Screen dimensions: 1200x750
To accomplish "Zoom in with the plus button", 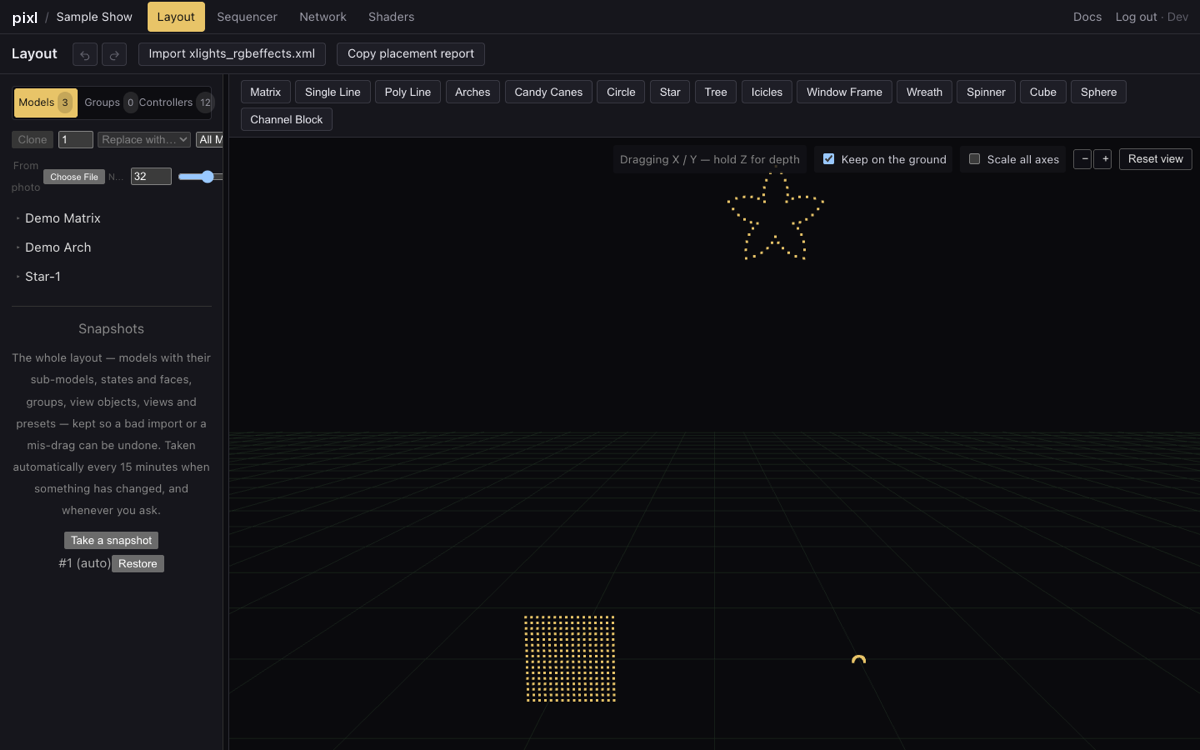I will coord(1103,159).
